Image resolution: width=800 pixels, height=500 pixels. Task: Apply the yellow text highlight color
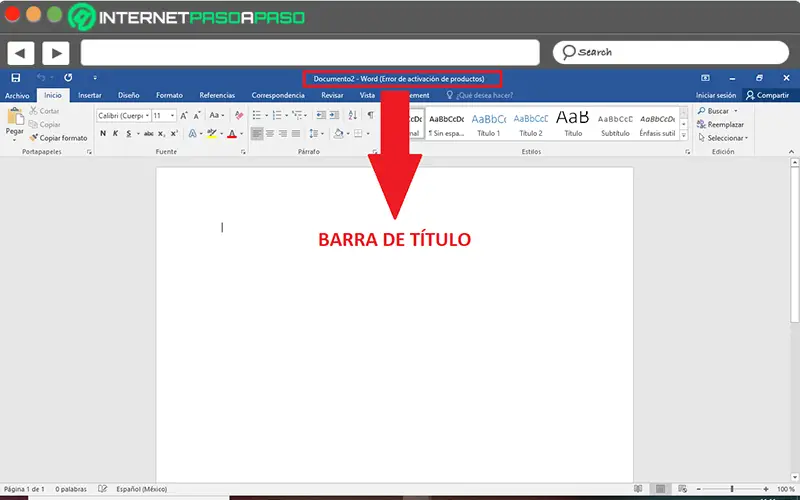212,134
